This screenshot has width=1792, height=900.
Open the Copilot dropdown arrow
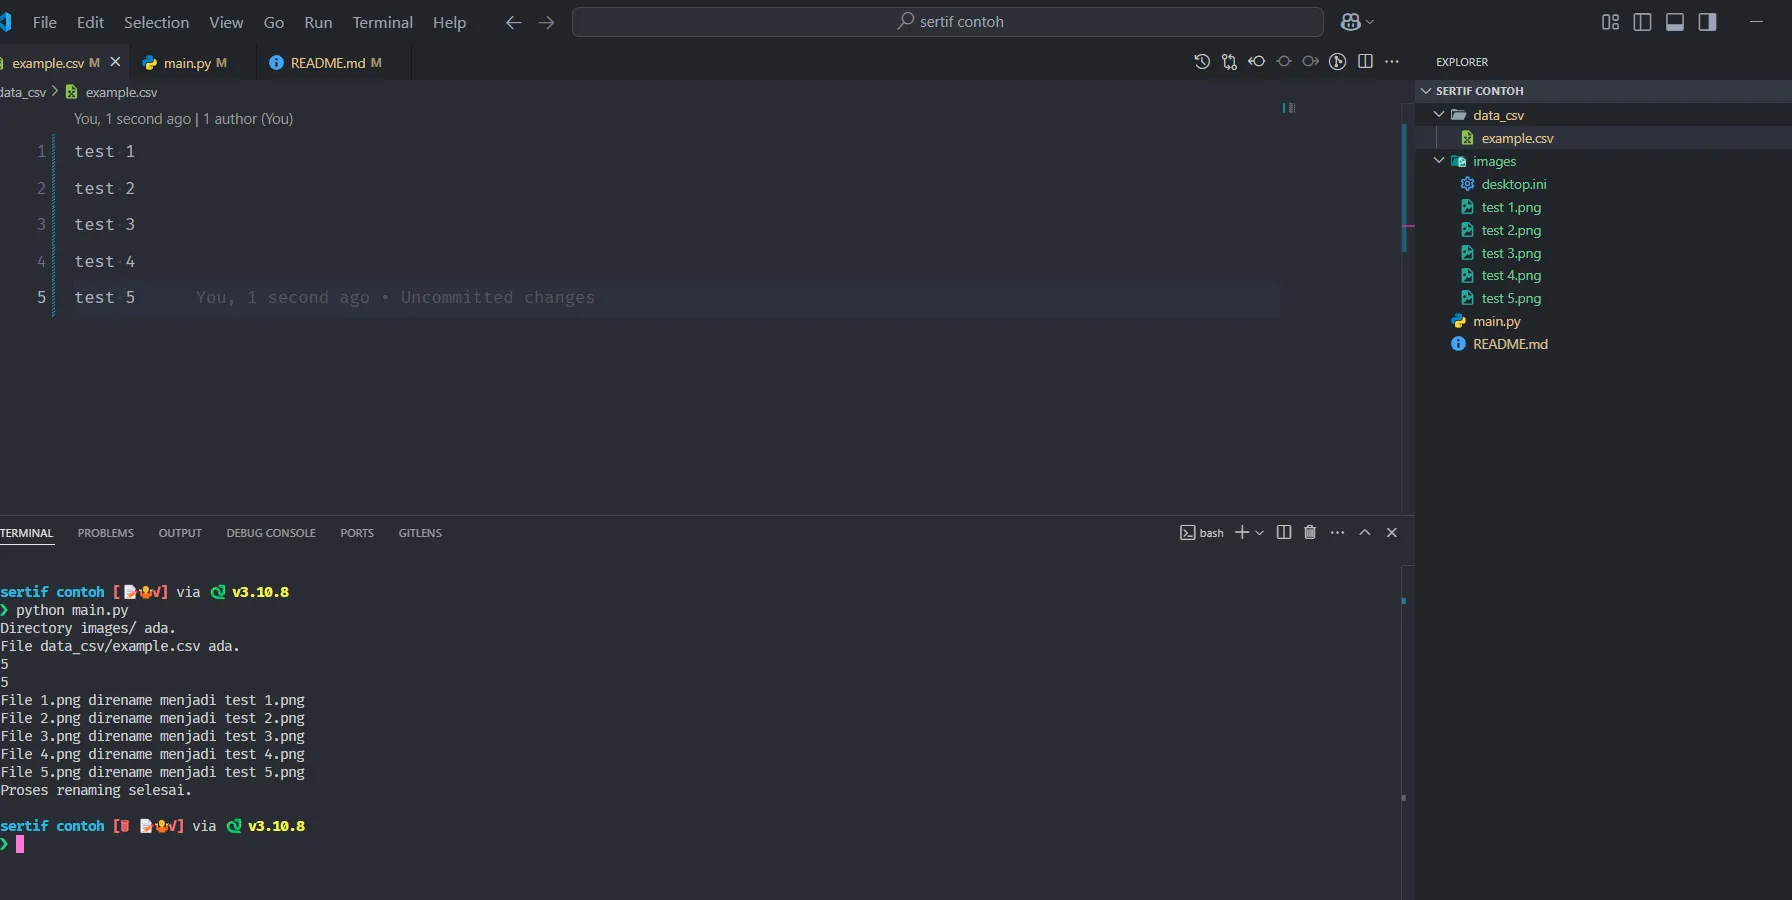tap(1370, 22)
